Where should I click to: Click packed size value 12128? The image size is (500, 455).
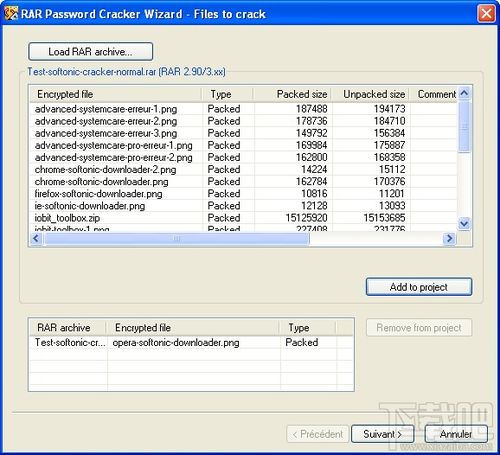click(x=314, y=206)
